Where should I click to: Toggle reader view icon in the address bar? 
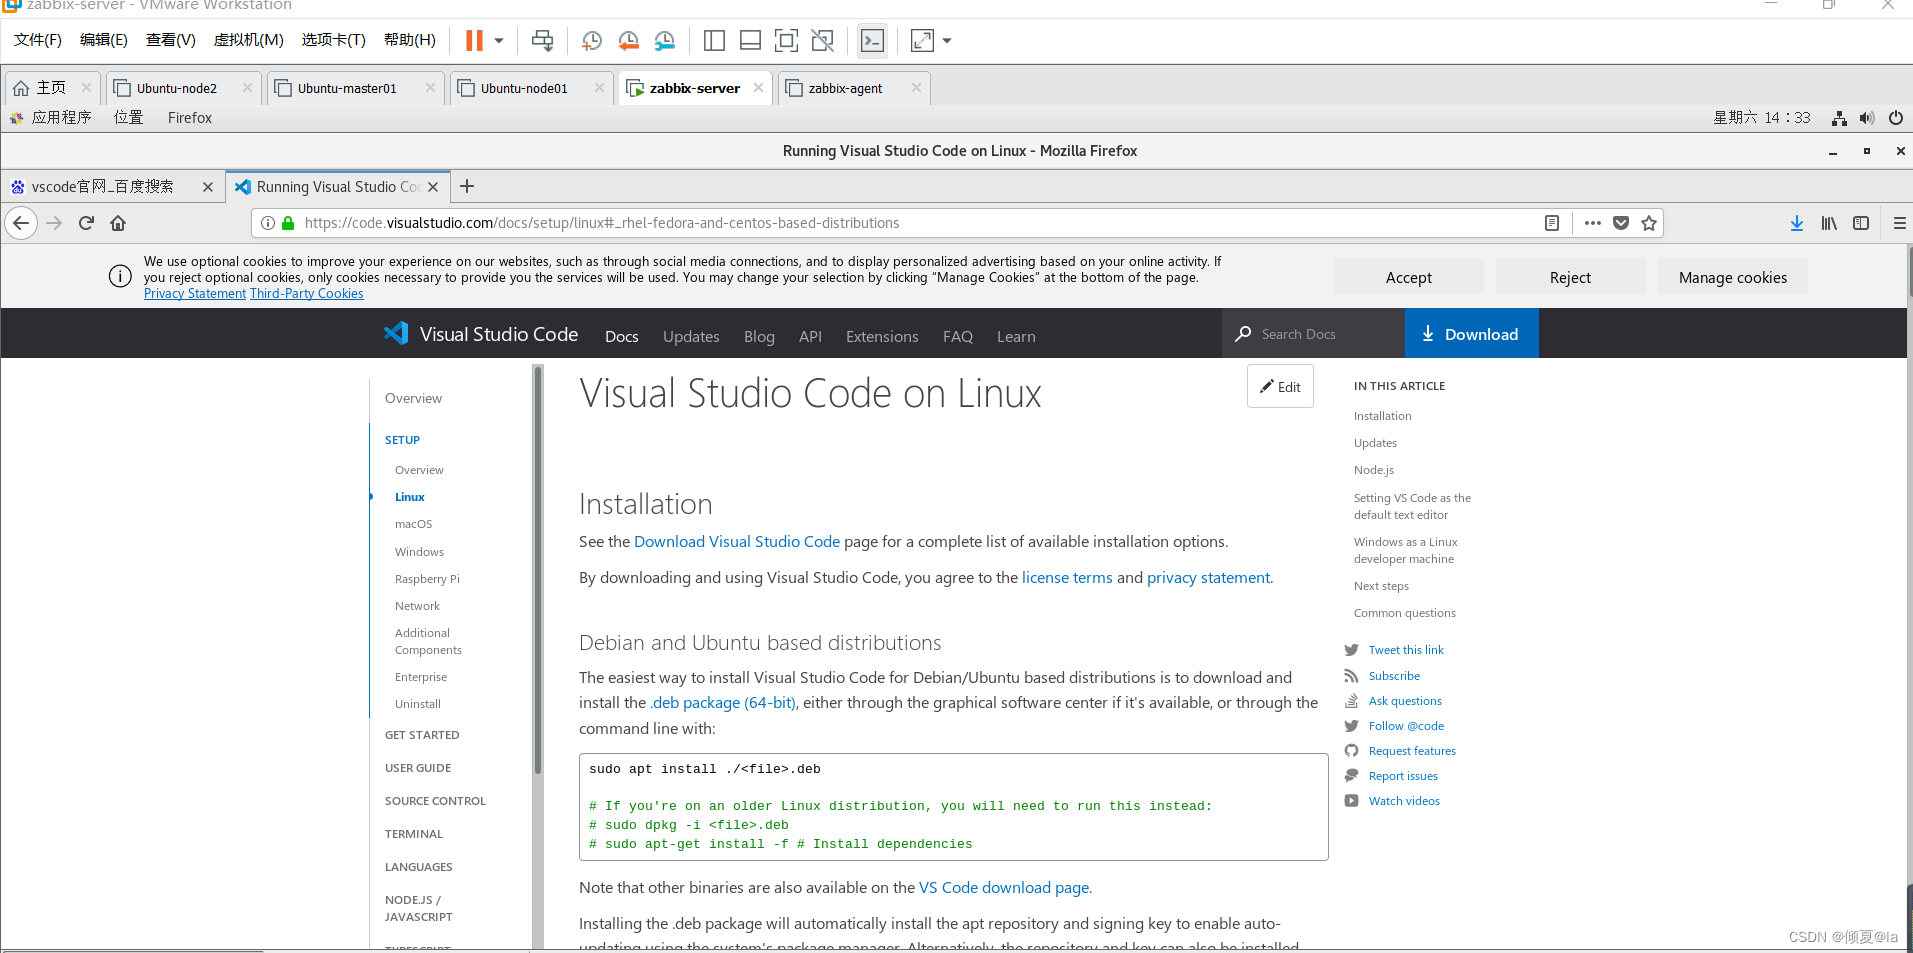1552,223
